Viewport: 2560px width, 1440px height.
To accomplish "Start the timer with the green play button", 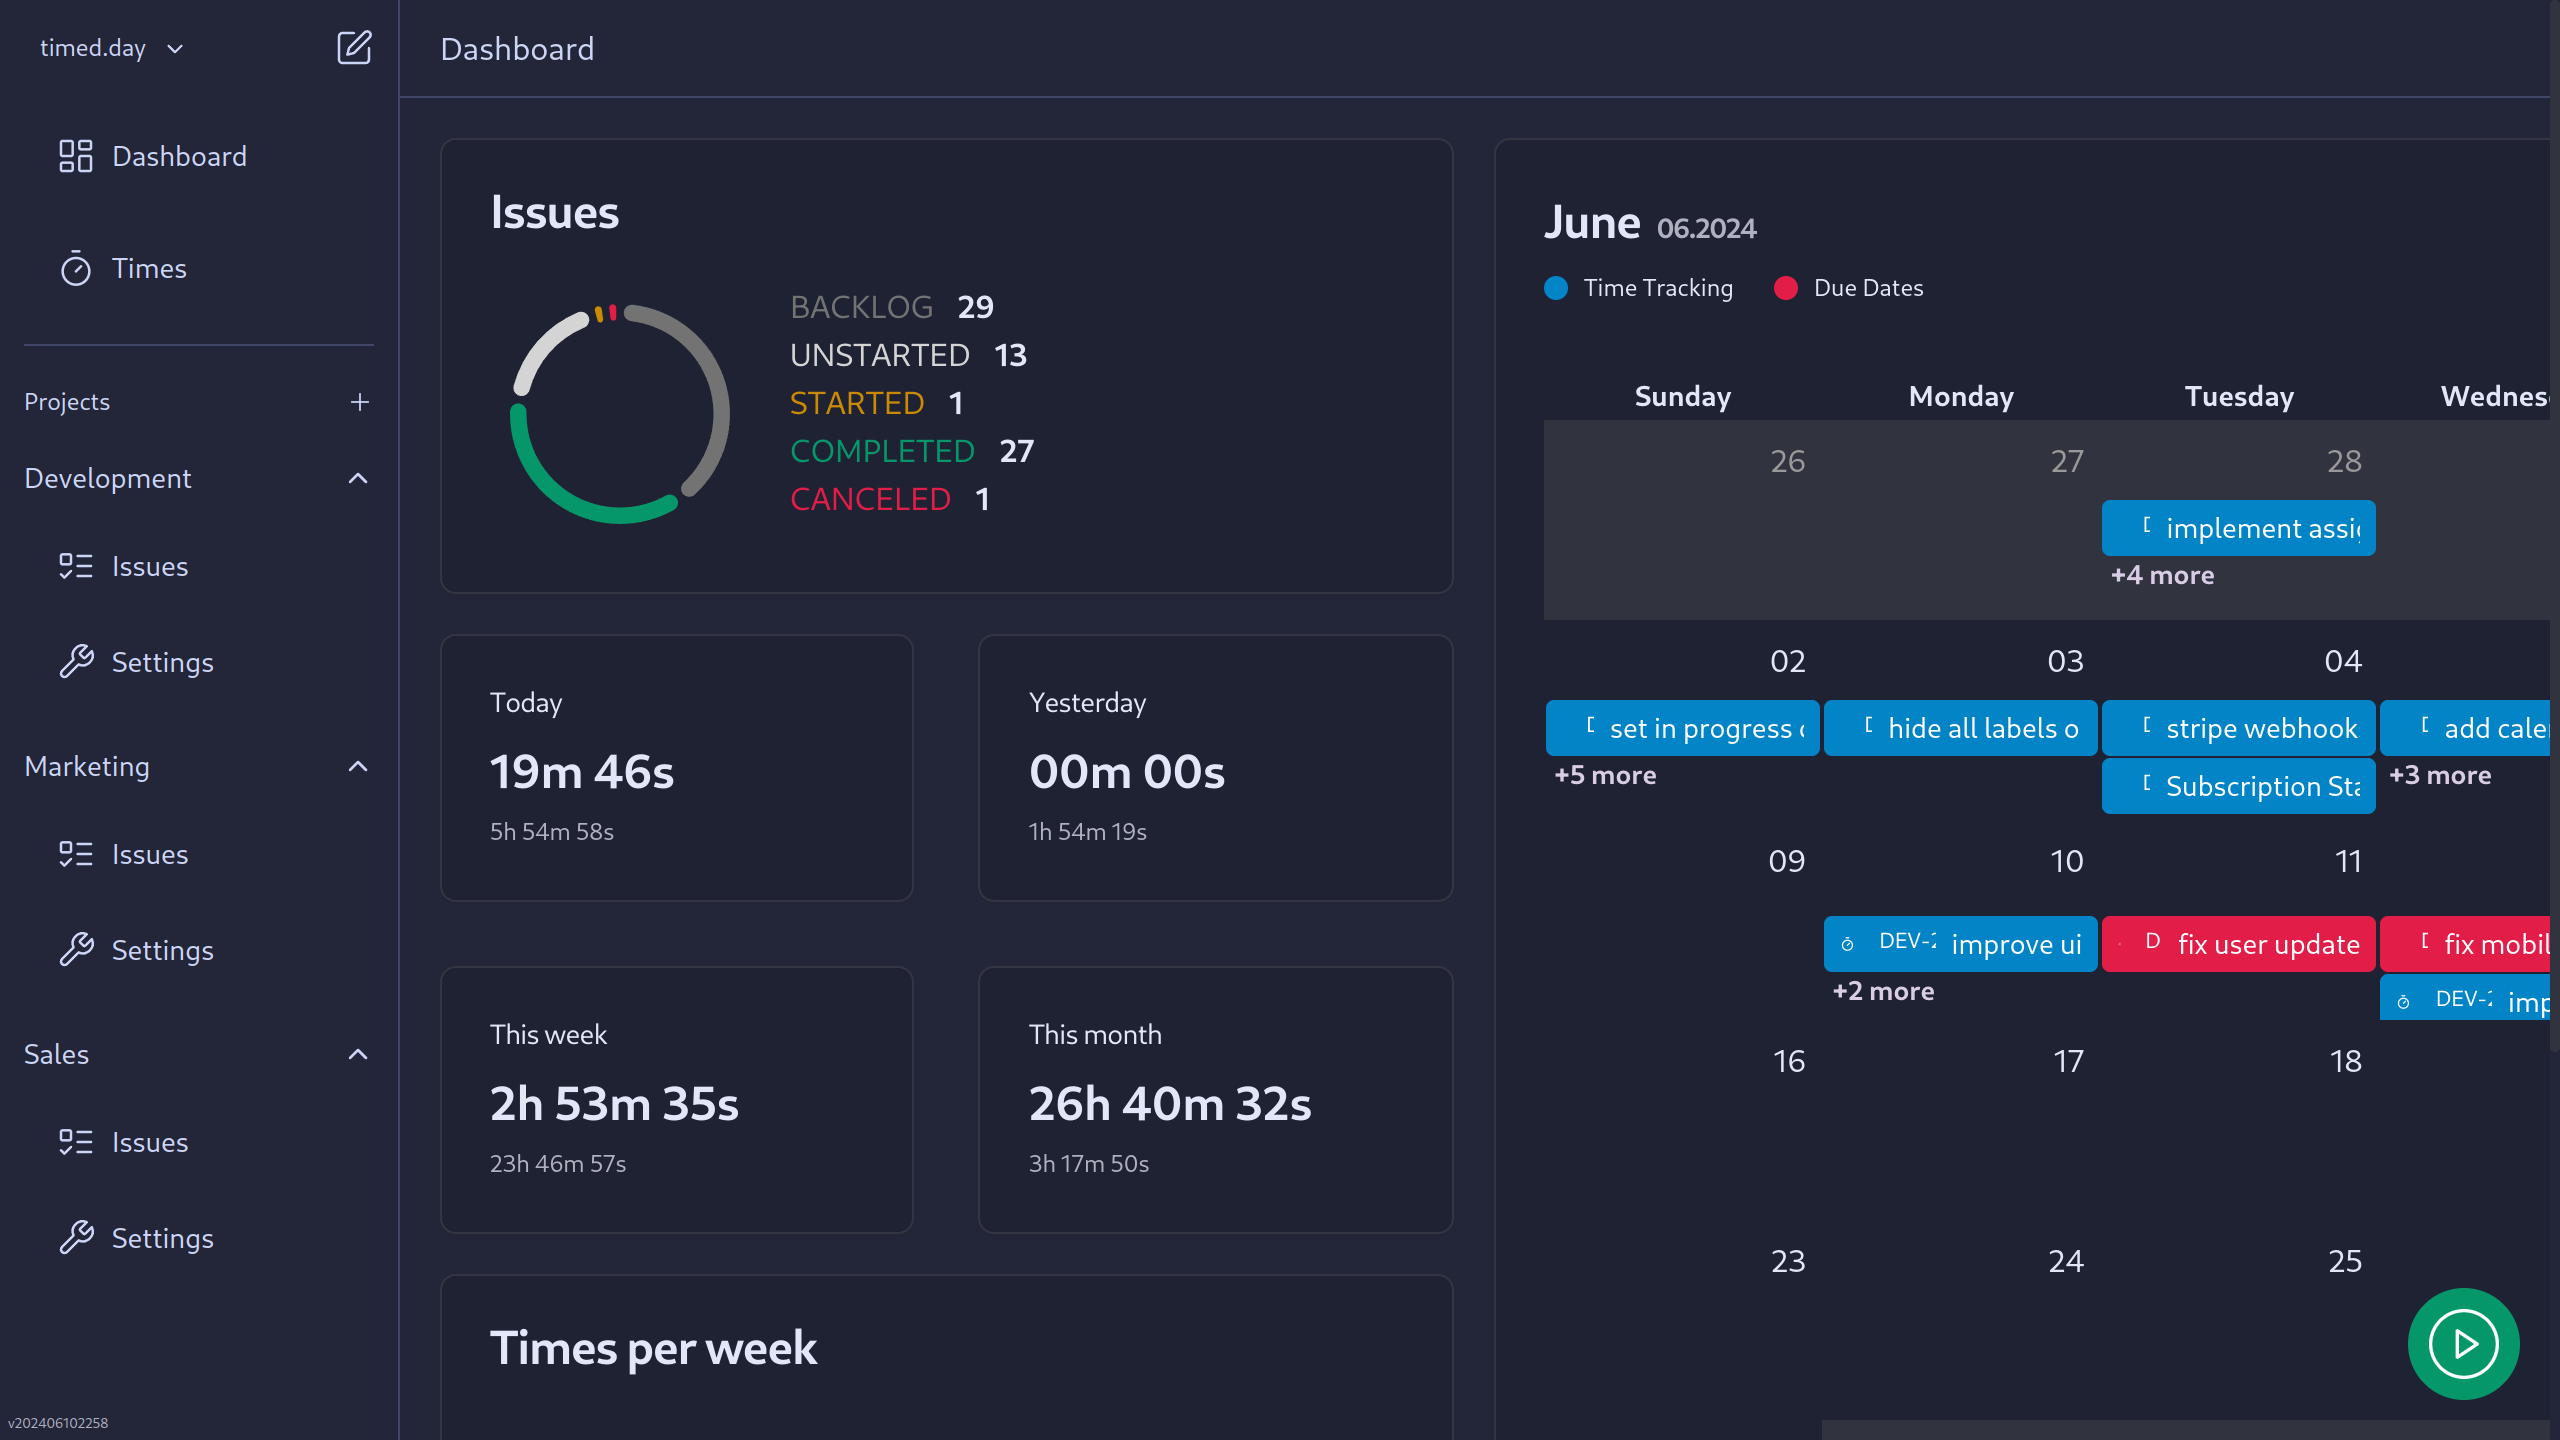I will 2463,1344.
